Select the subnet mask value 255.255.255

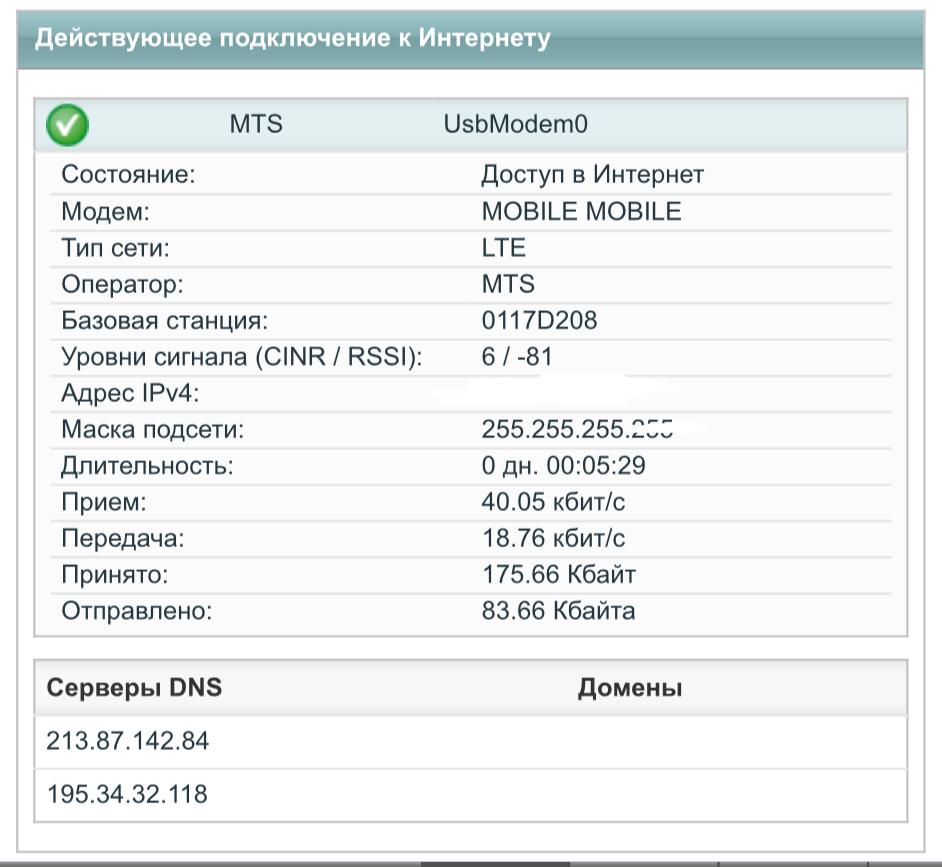pyautogui.click(x=576, y=430)
